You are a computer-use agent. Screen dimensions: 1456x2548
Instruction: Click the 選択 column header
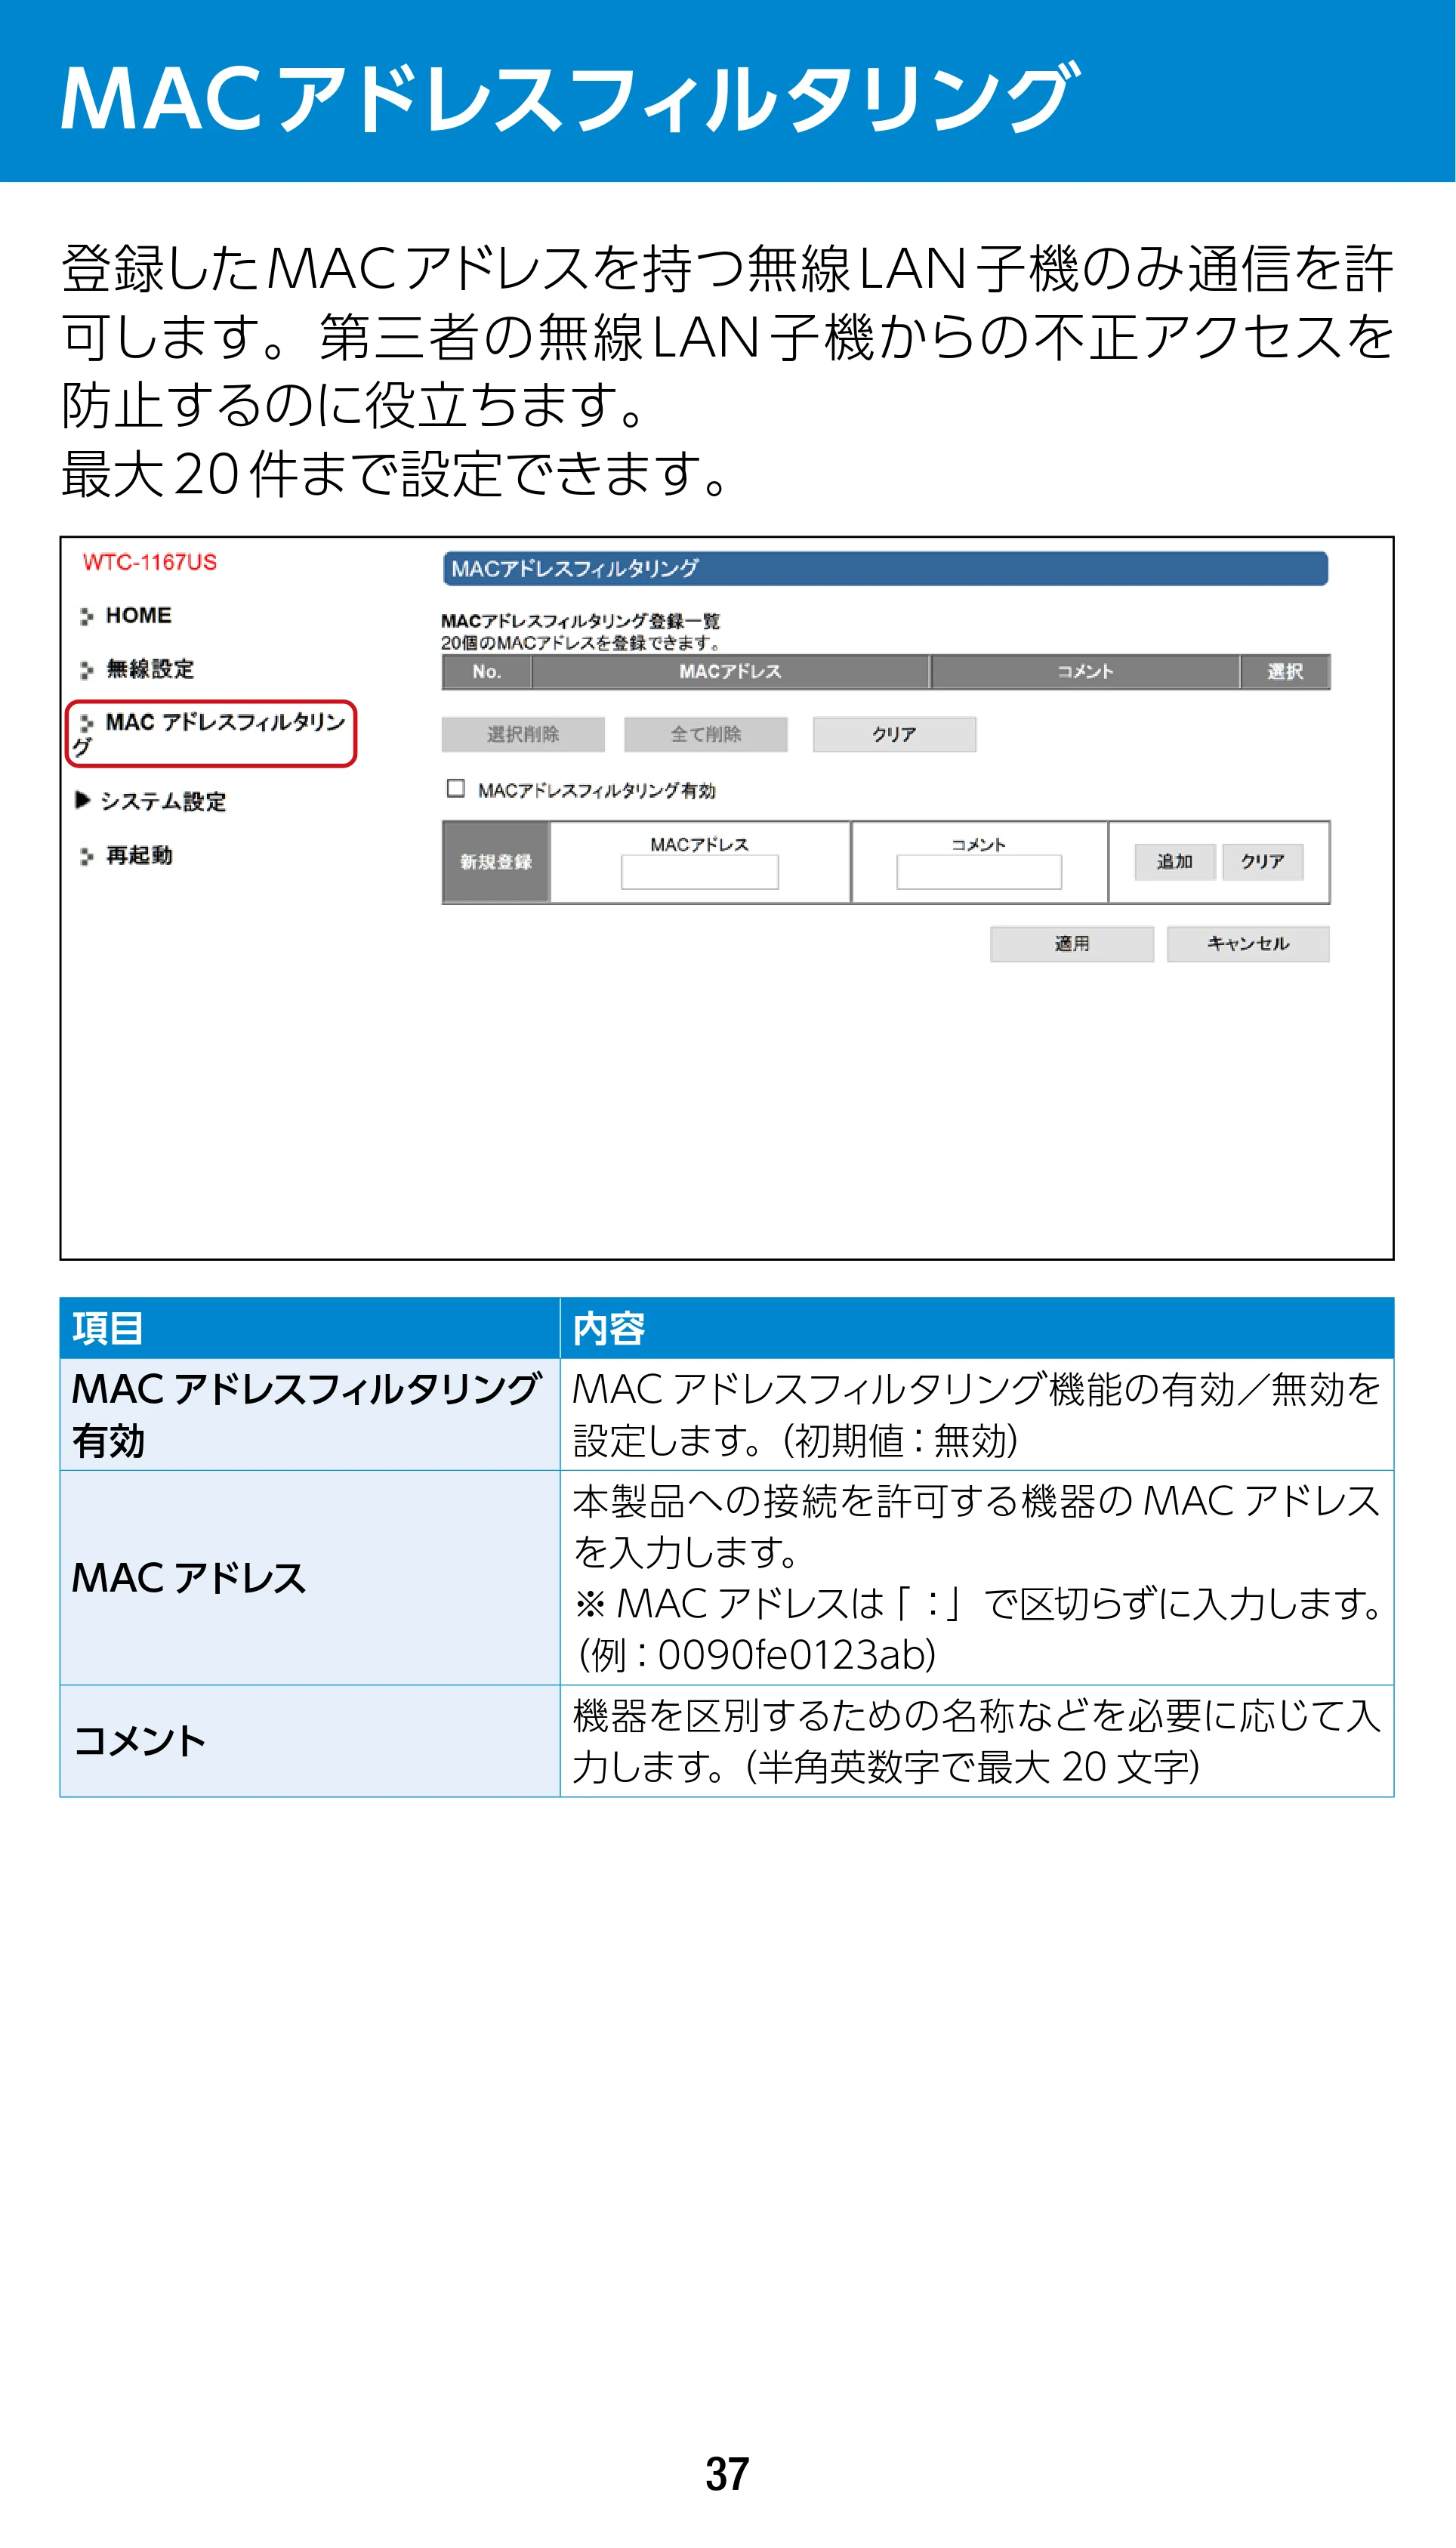(1286, 672)
